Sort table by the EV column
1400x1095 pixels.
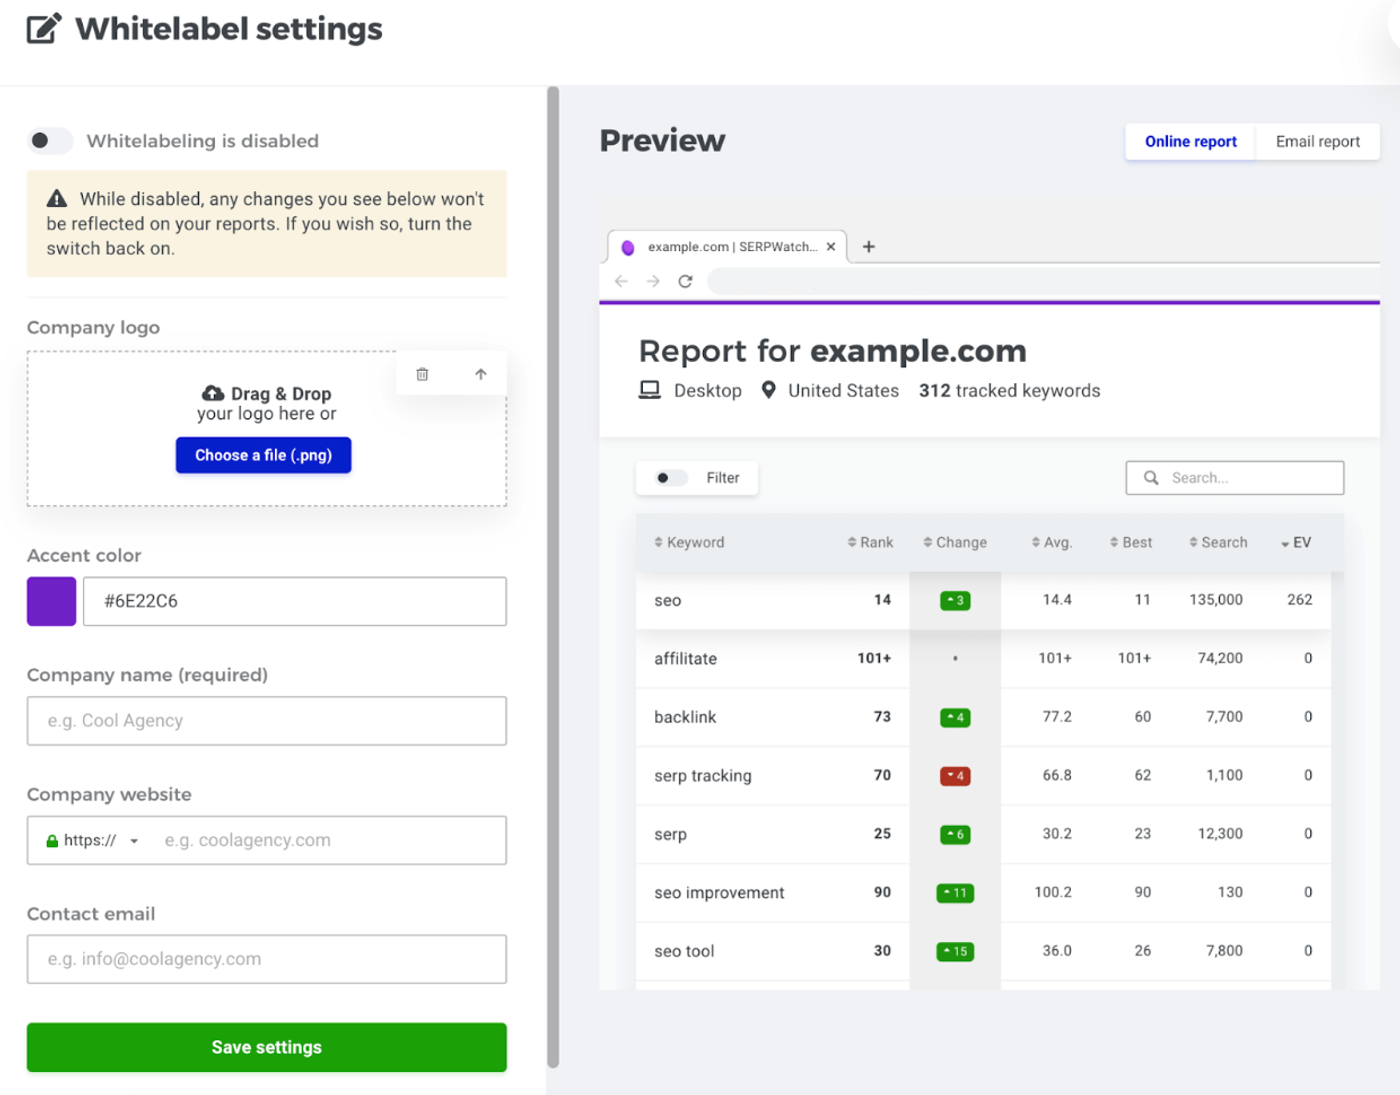1296,543
